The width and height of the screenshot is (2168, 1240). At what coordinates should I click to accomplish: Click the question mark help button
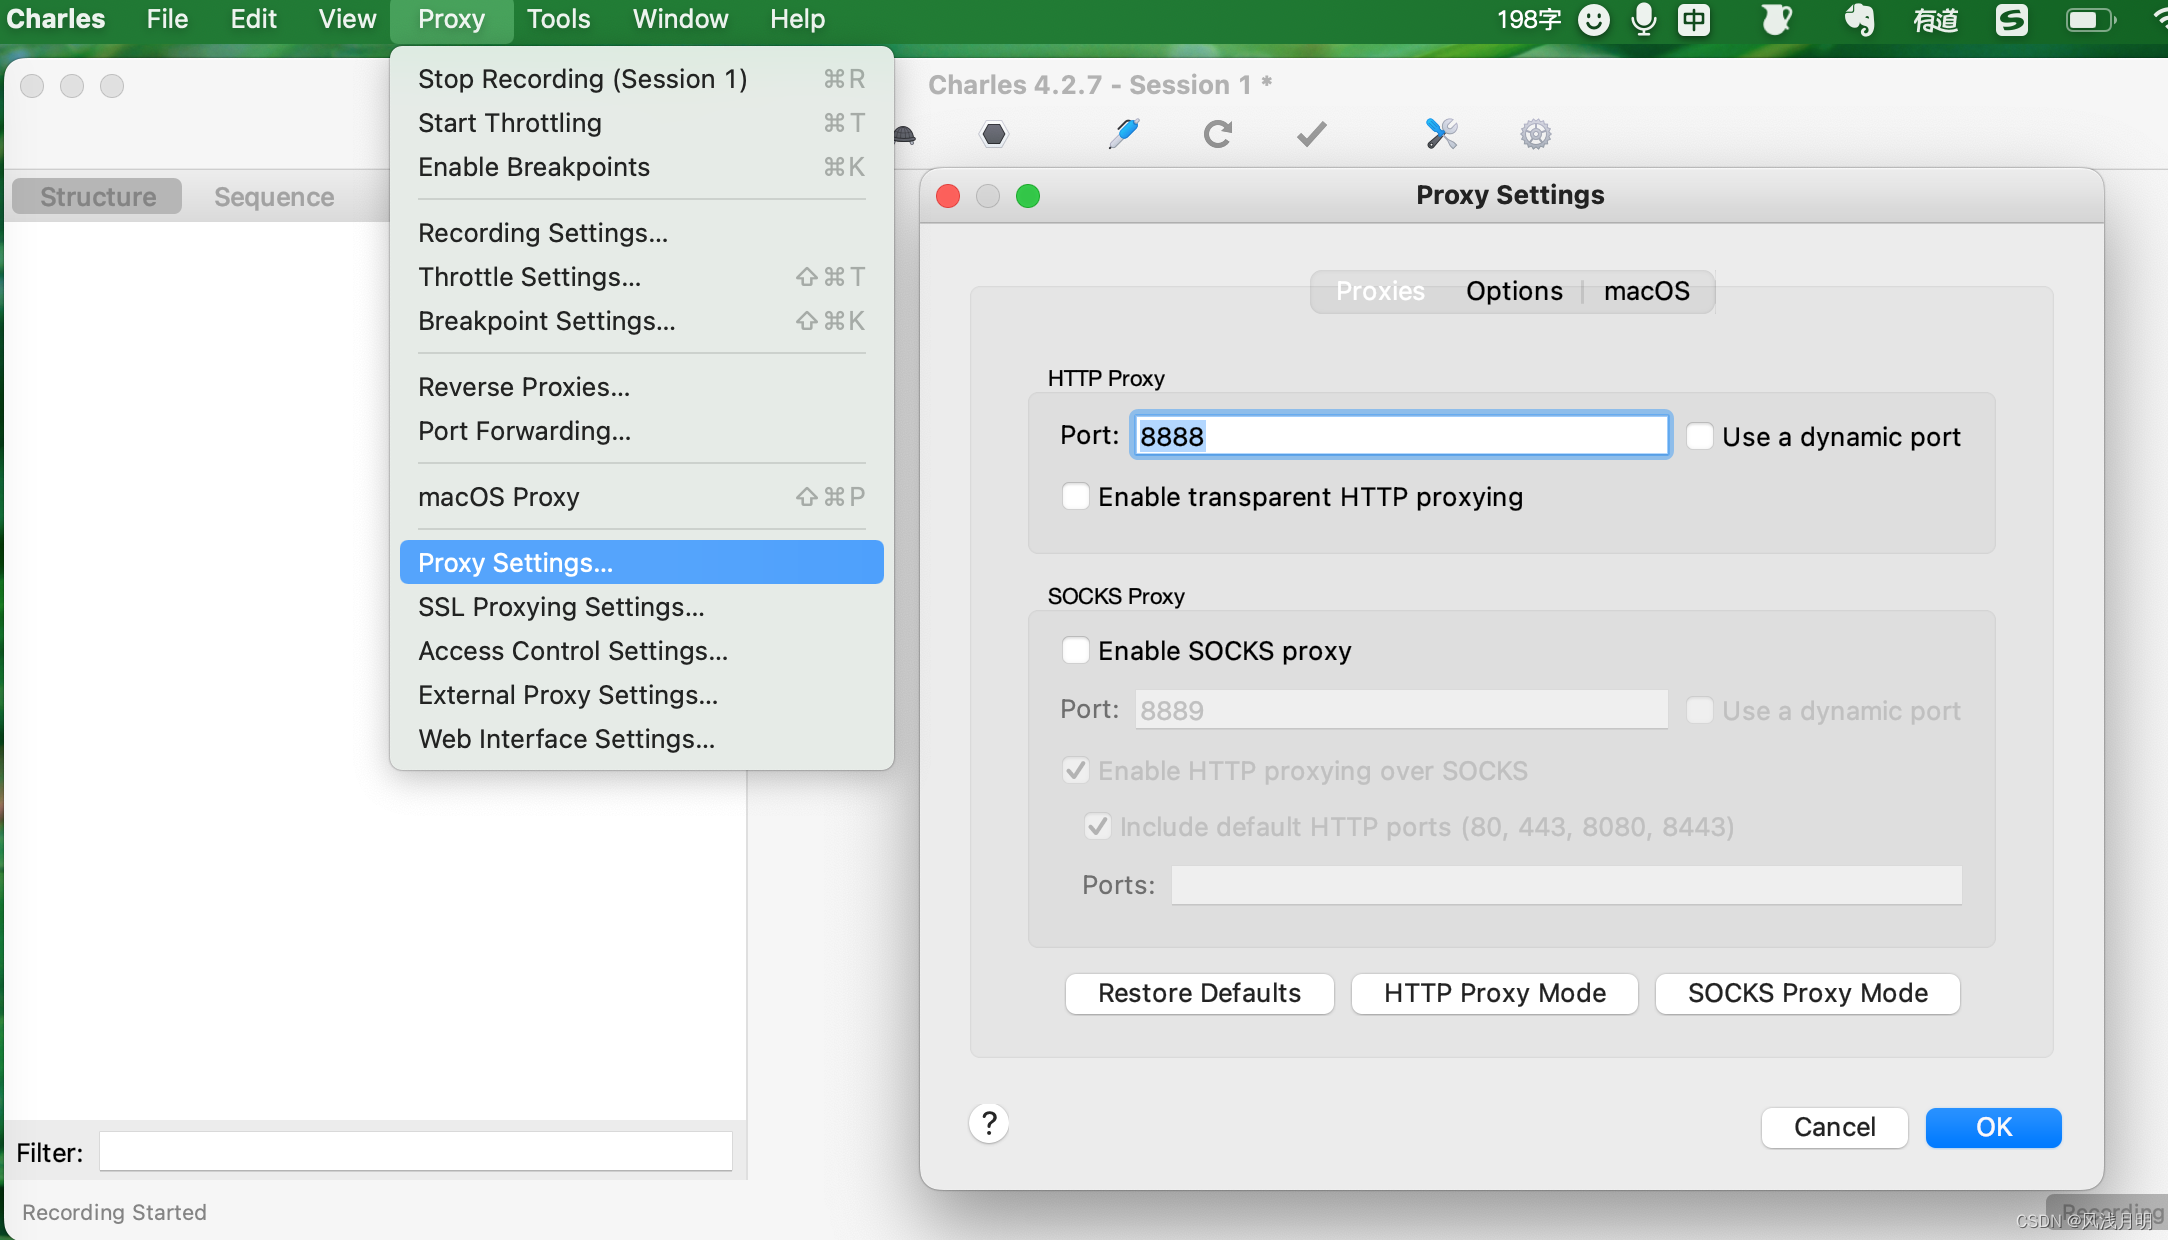989,1124
